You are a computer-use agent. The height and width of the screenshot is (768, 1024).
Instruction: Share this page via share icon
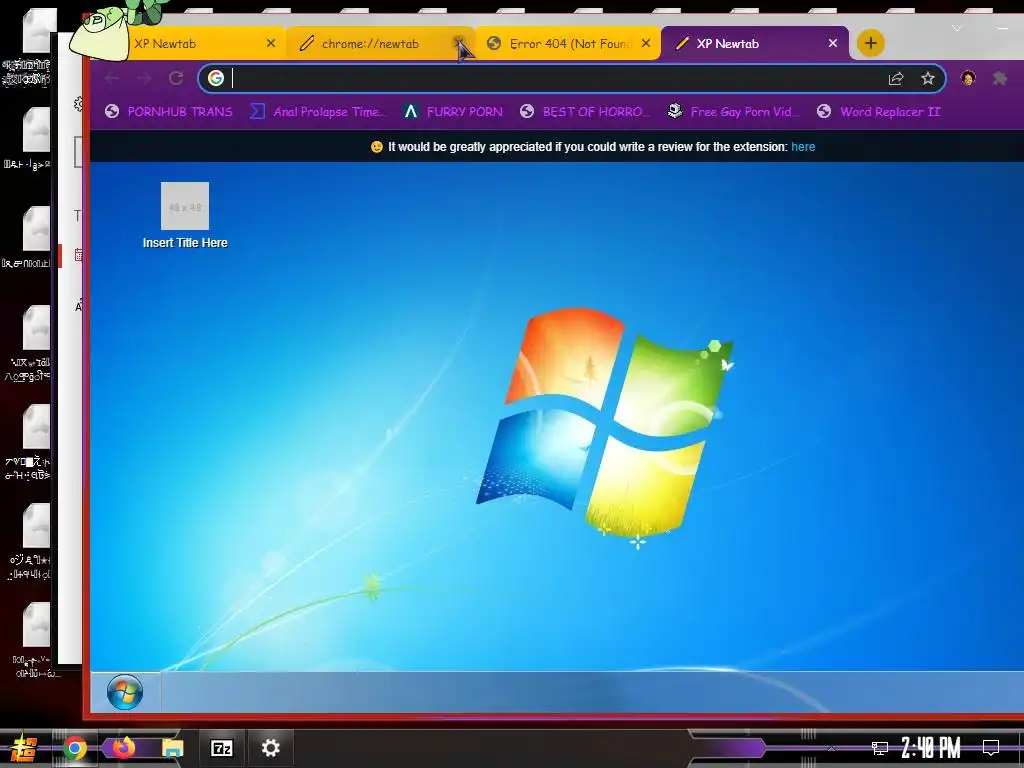click(x=896, y=78)
